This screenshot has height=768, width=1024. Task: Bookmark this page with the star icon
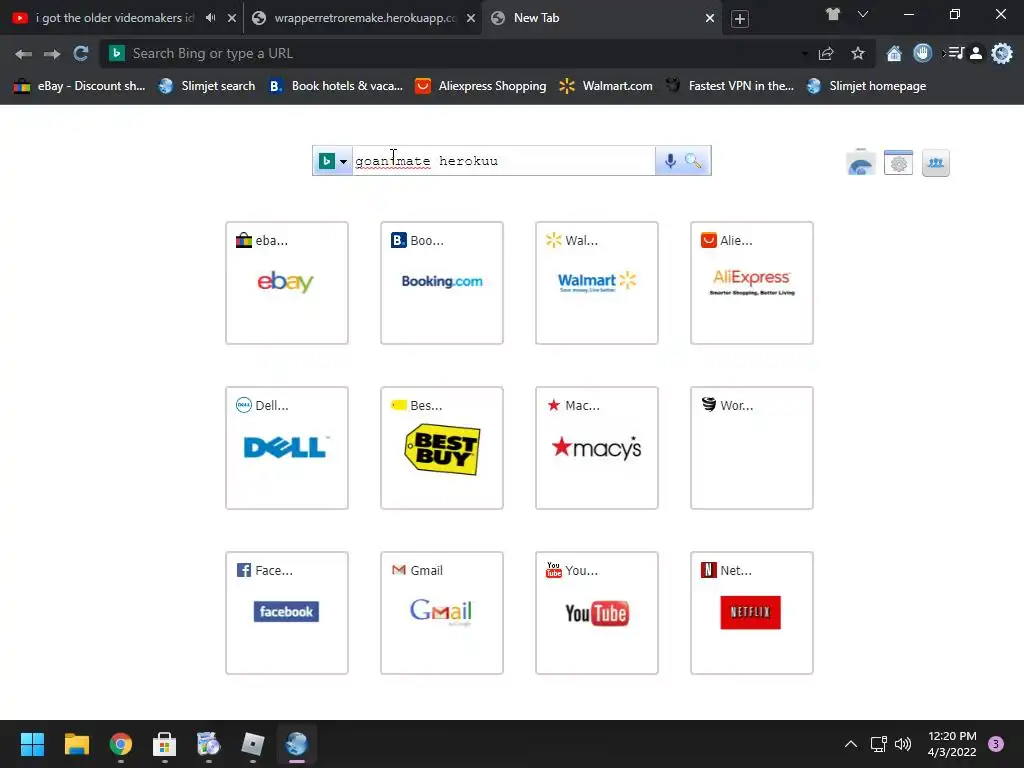[x=858, y=54]
